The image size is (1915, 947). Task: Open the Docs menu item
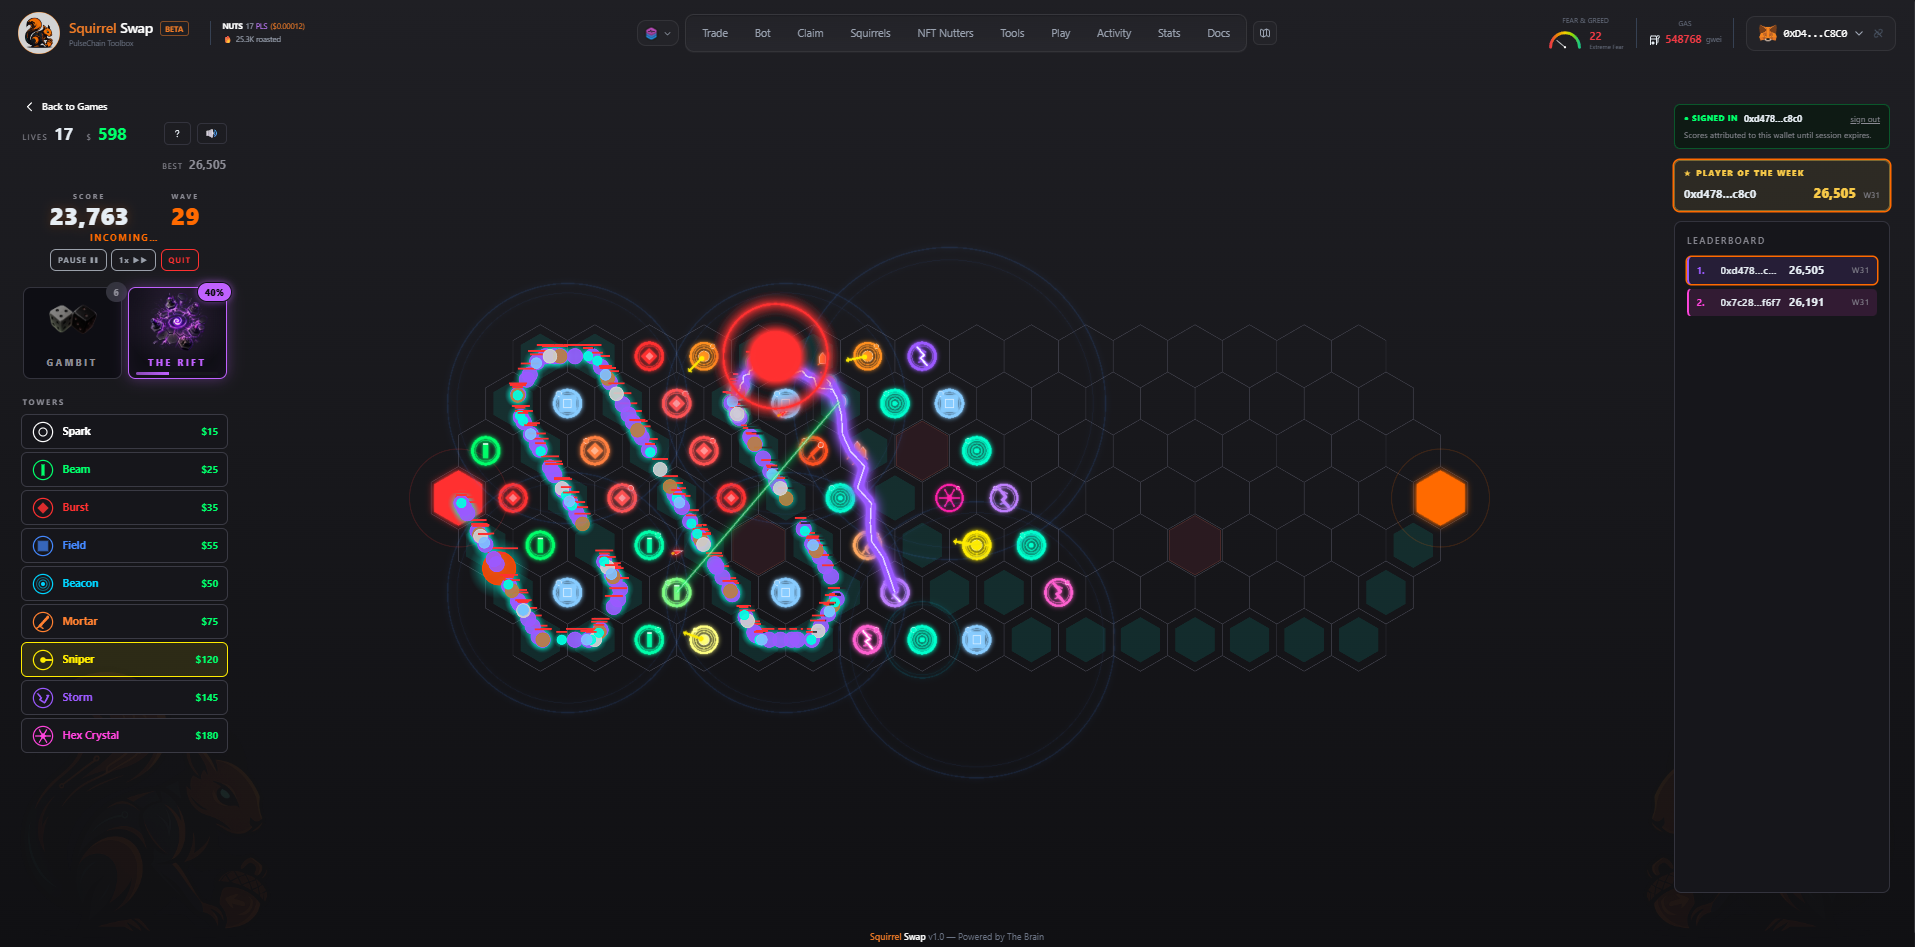1218,33
